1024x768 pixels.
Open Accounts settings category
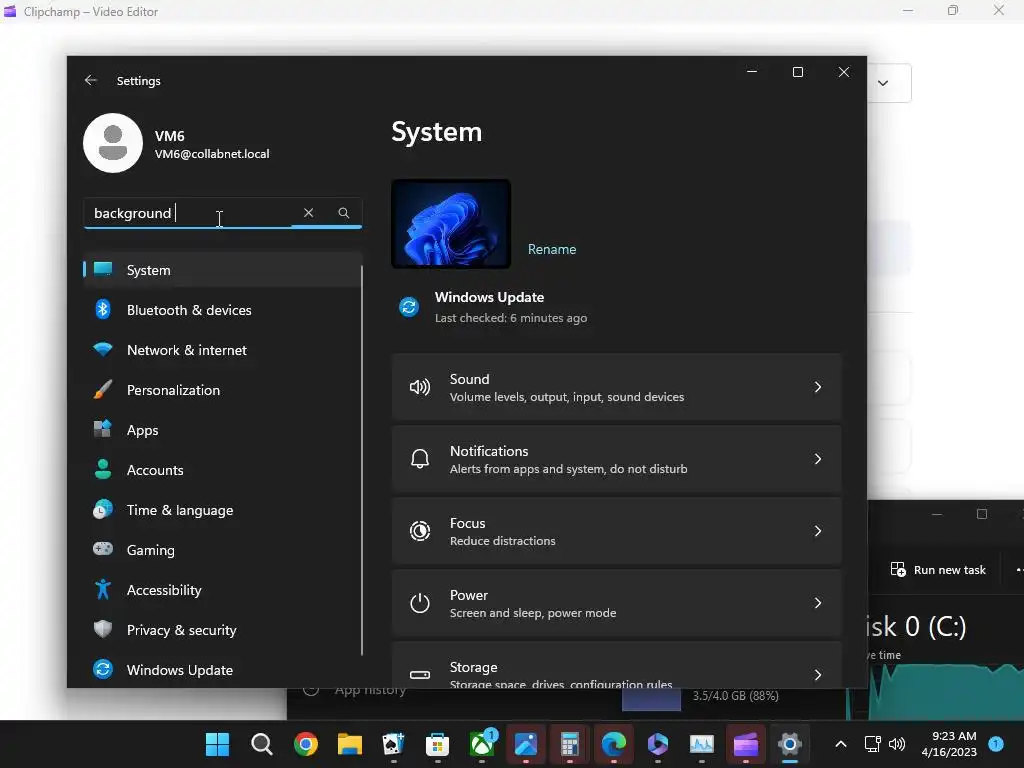click(222, 470)
